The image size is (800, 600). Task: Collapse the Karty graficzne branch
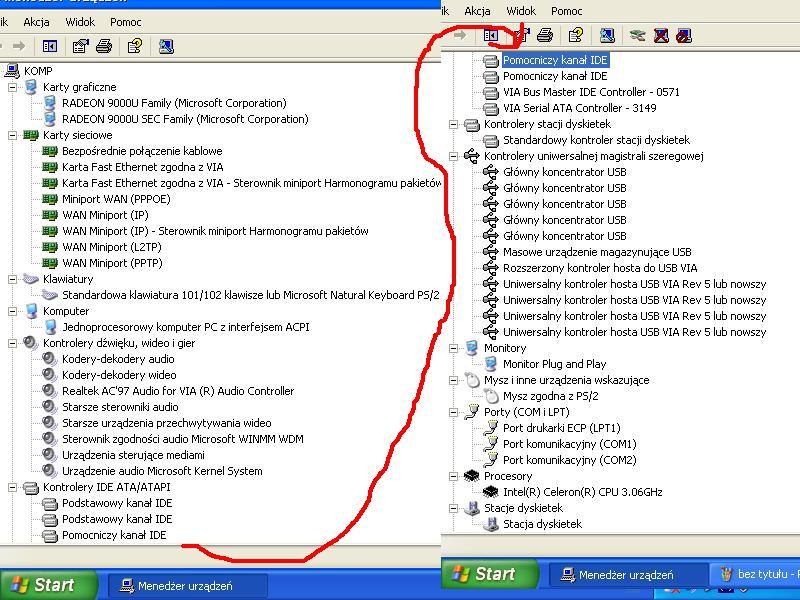point(12,87)
